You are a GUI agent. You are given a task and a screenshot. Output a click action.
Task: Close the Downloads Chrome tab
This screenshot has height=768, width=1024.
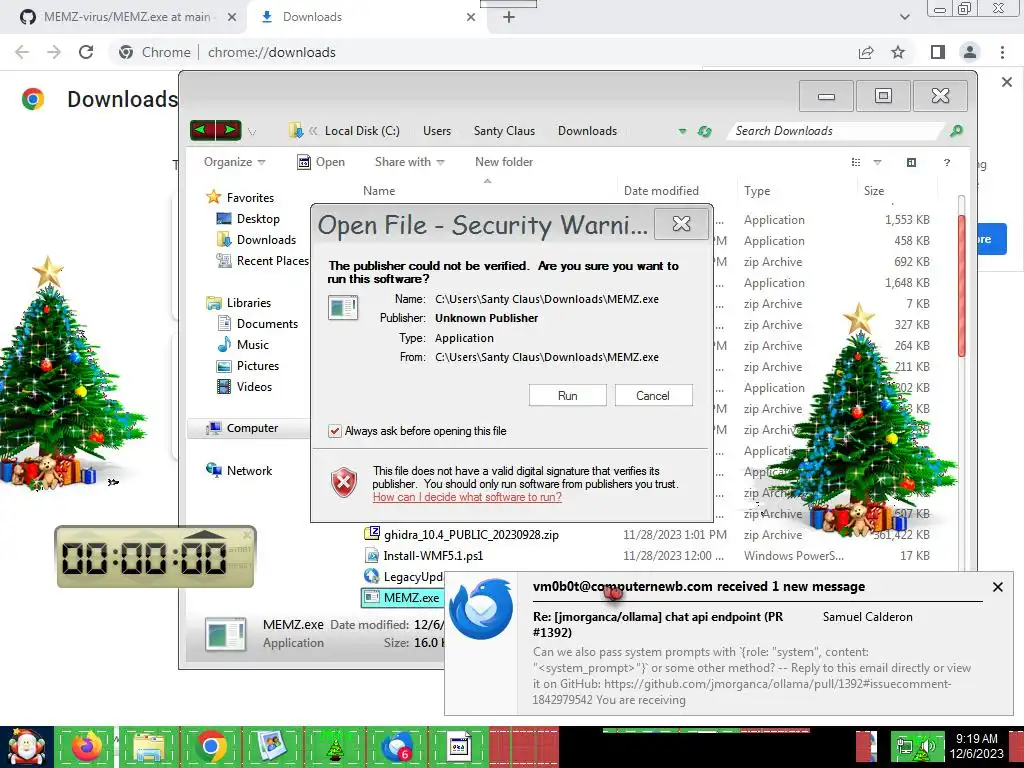471,17
